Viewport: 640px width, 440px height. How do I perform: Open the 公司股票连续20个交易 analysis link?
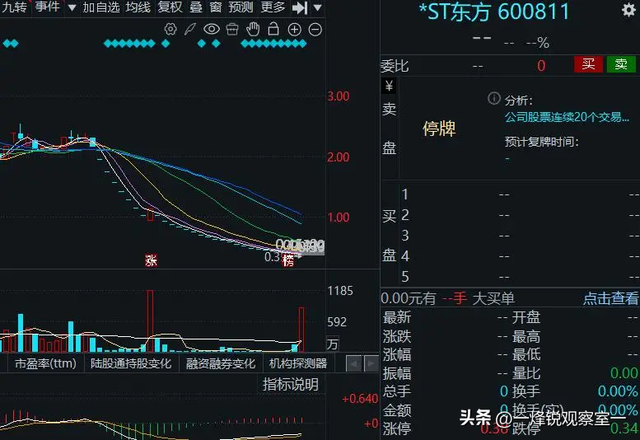pos(567,117)
